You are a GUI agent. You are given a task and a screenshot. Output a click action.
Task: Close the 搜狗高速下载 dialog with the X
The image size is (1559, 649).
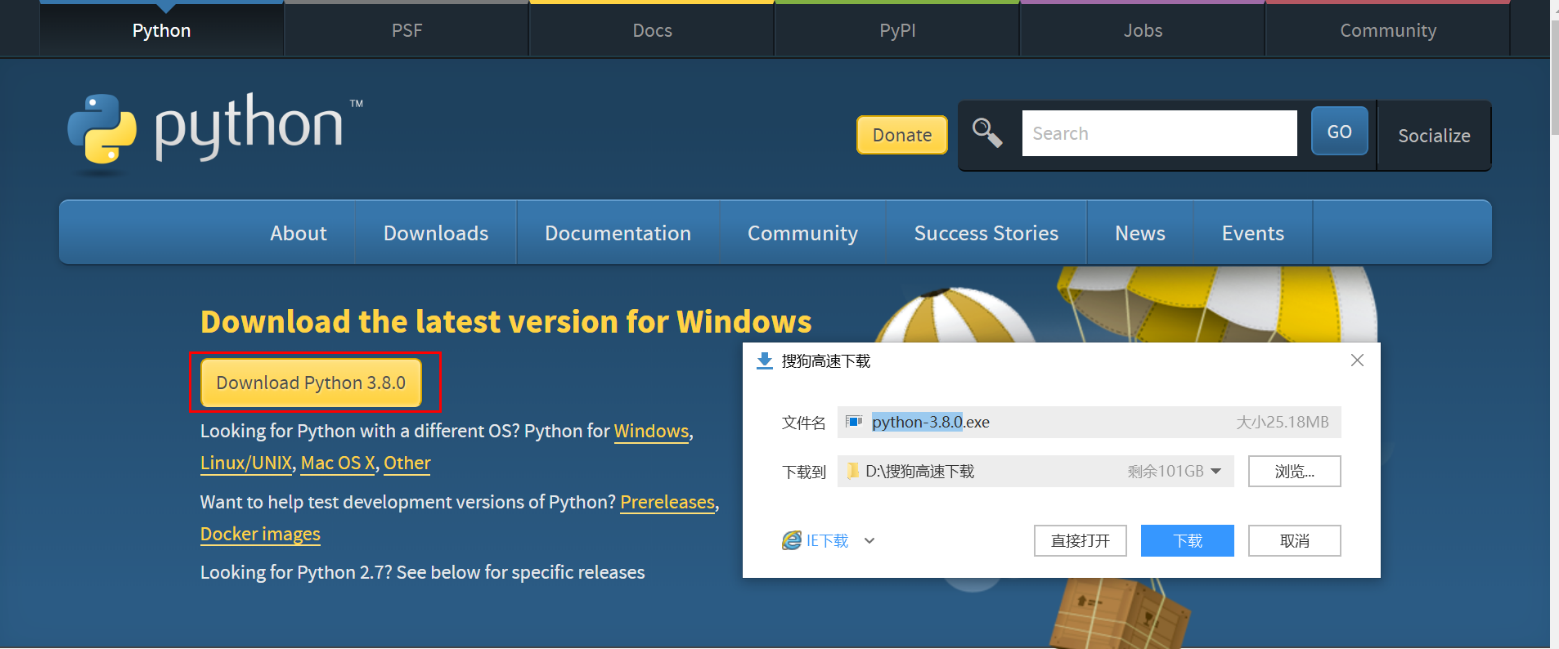click(x=1357, y=361)
